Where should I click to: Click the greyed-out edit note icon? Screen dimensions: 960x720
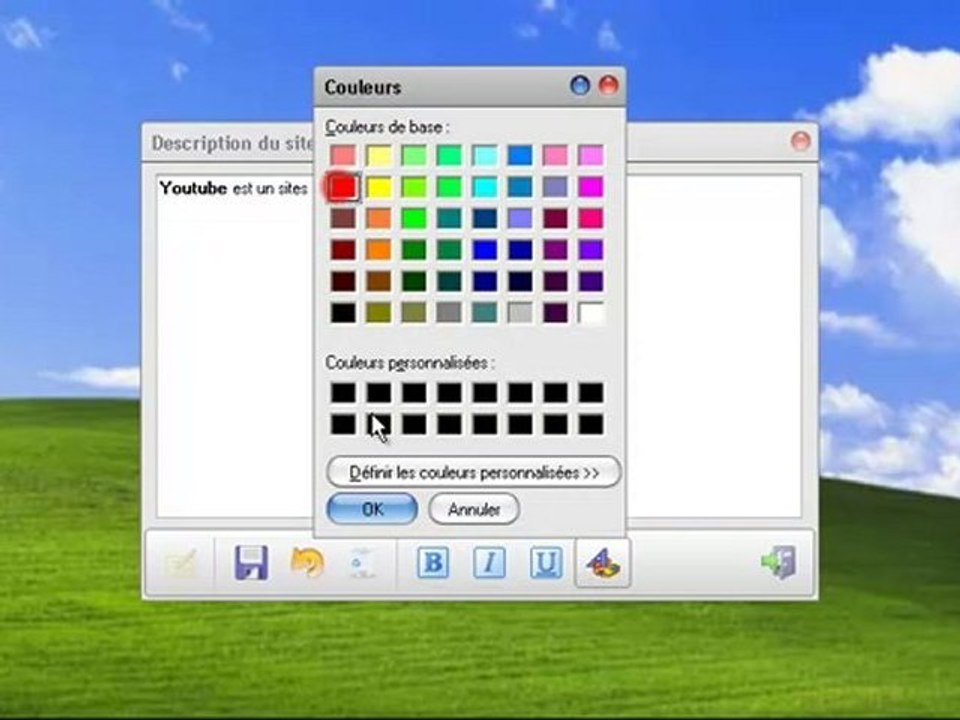click(x=181, y=563)
